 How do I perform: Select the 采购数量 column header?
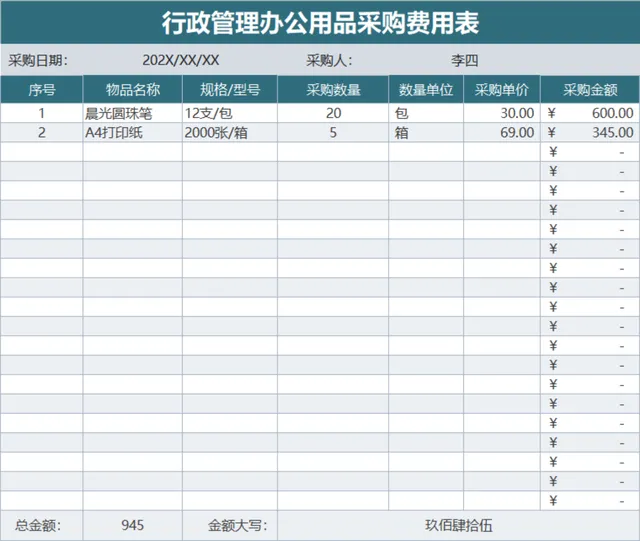tap(333, 89)
